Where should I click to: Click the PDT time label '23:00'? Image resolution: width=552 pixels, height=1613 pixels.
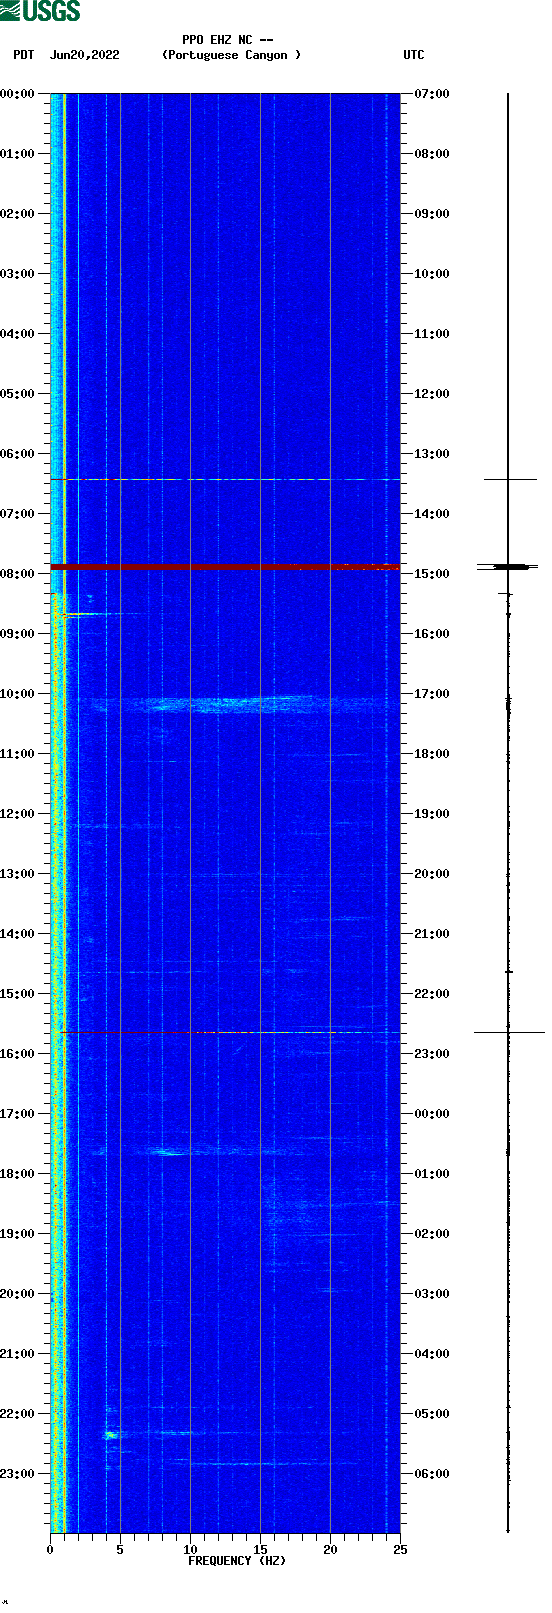[x=17, y=1474]
